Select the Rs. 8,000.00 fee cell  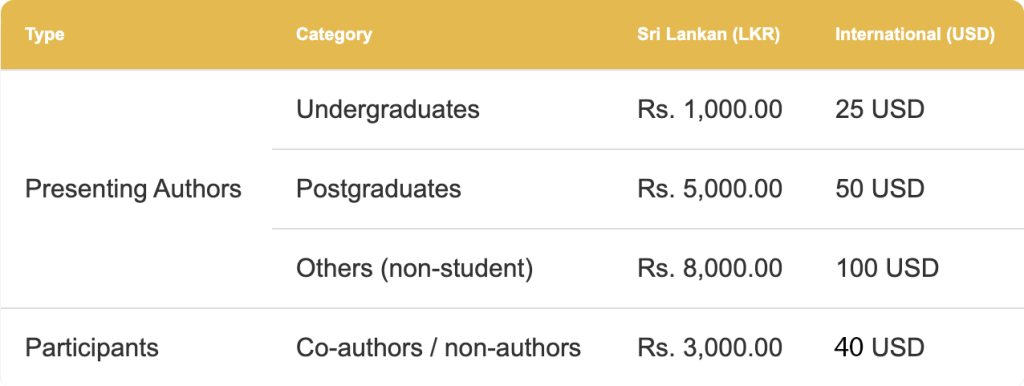[x=709, y=268]
